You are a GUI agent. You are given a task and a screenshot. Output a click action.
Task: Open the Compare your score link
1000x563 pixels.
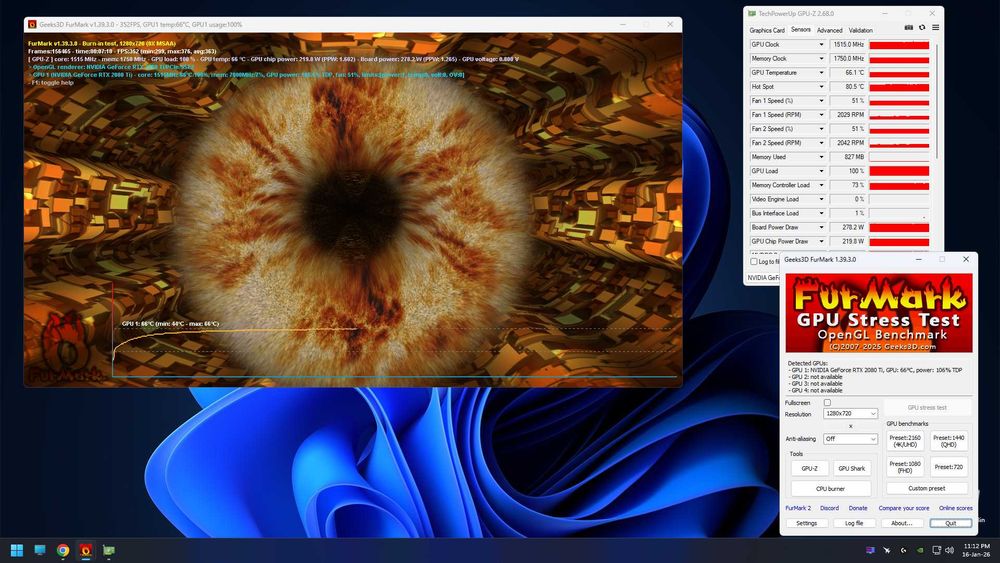click(x=904, y=508)
